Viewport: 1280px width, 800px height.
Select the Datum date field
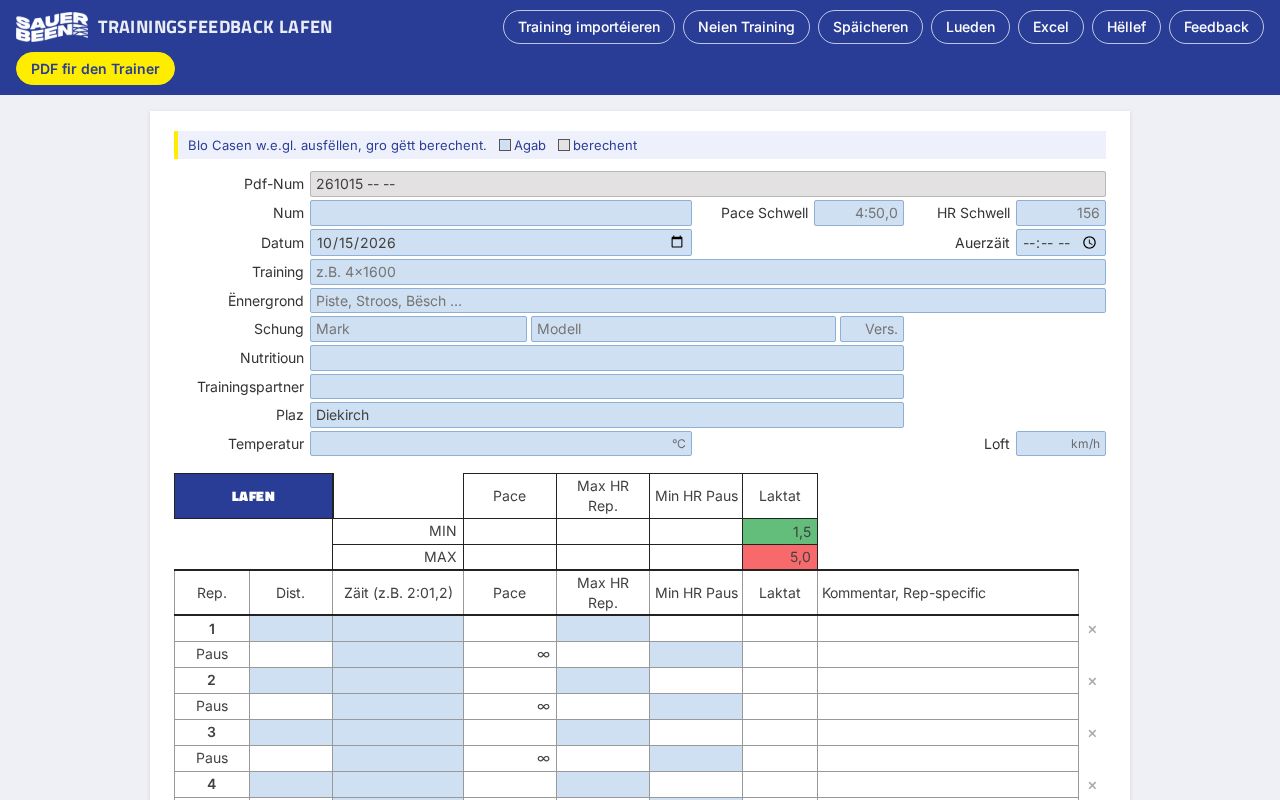pyautogui.click(x=501, y=242)
